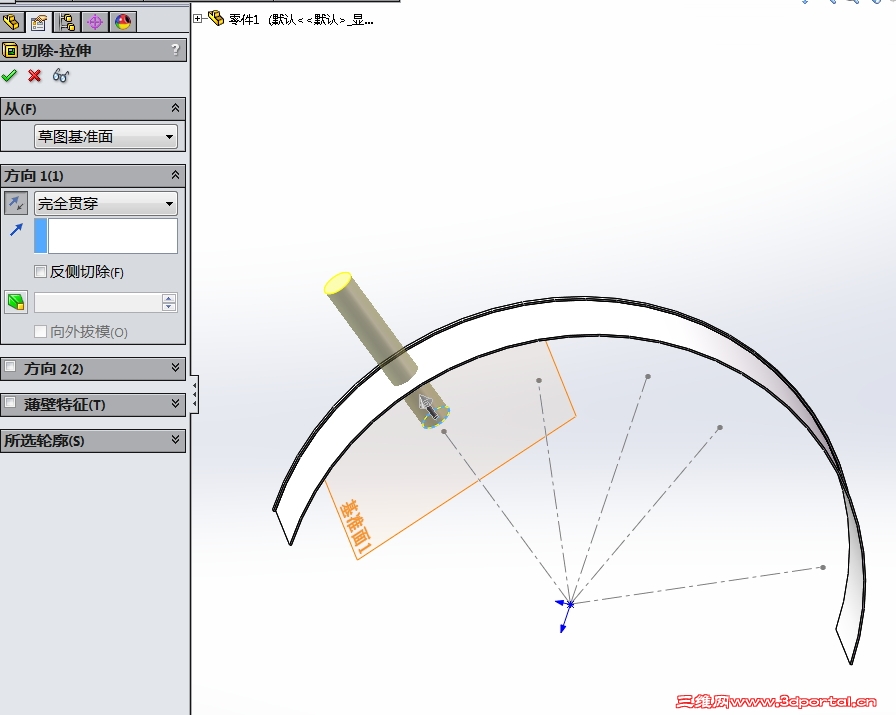Switch to the PropertyManager tab
The width and height of the screenshot is (896, 715).
pyautogui.click(x=39, y=22)
